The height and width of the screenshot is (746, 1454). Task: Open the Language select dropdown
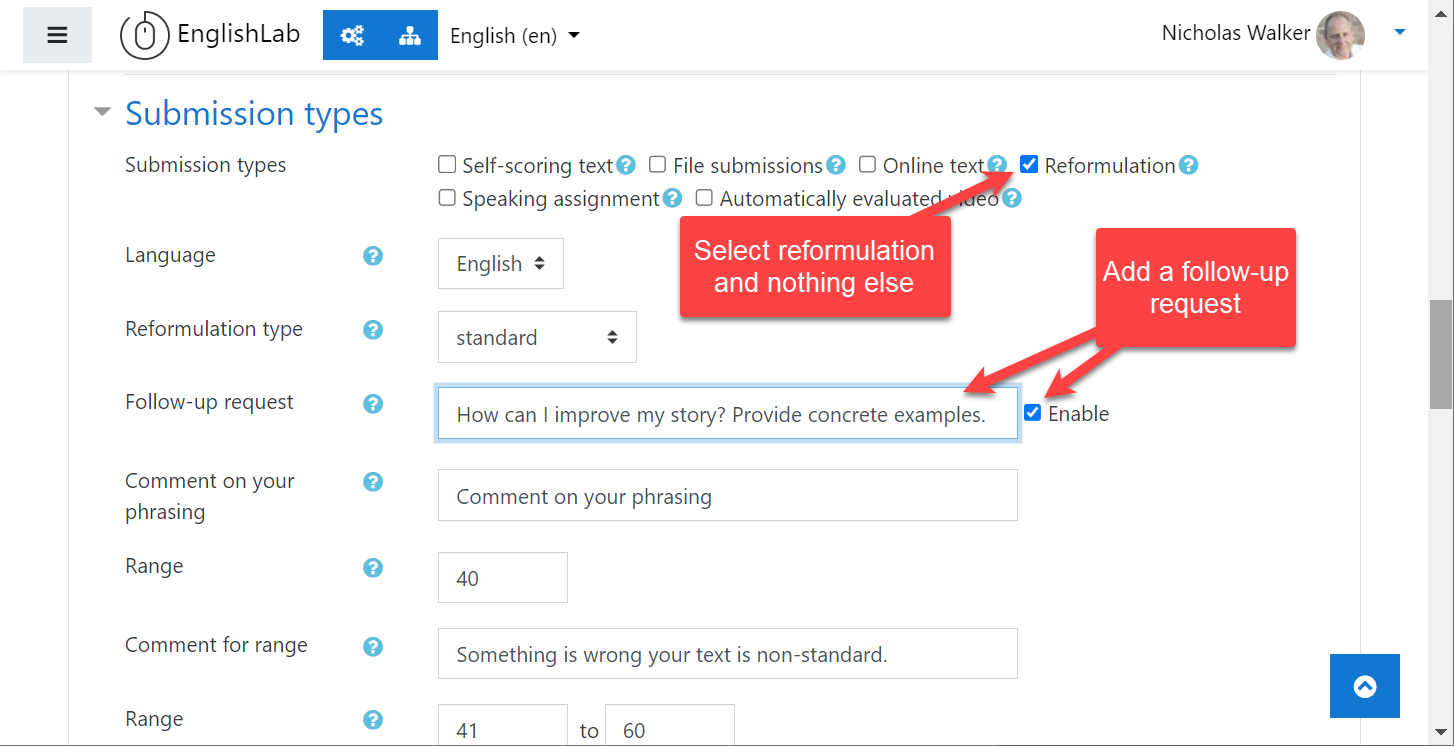[x=501, y=263]
